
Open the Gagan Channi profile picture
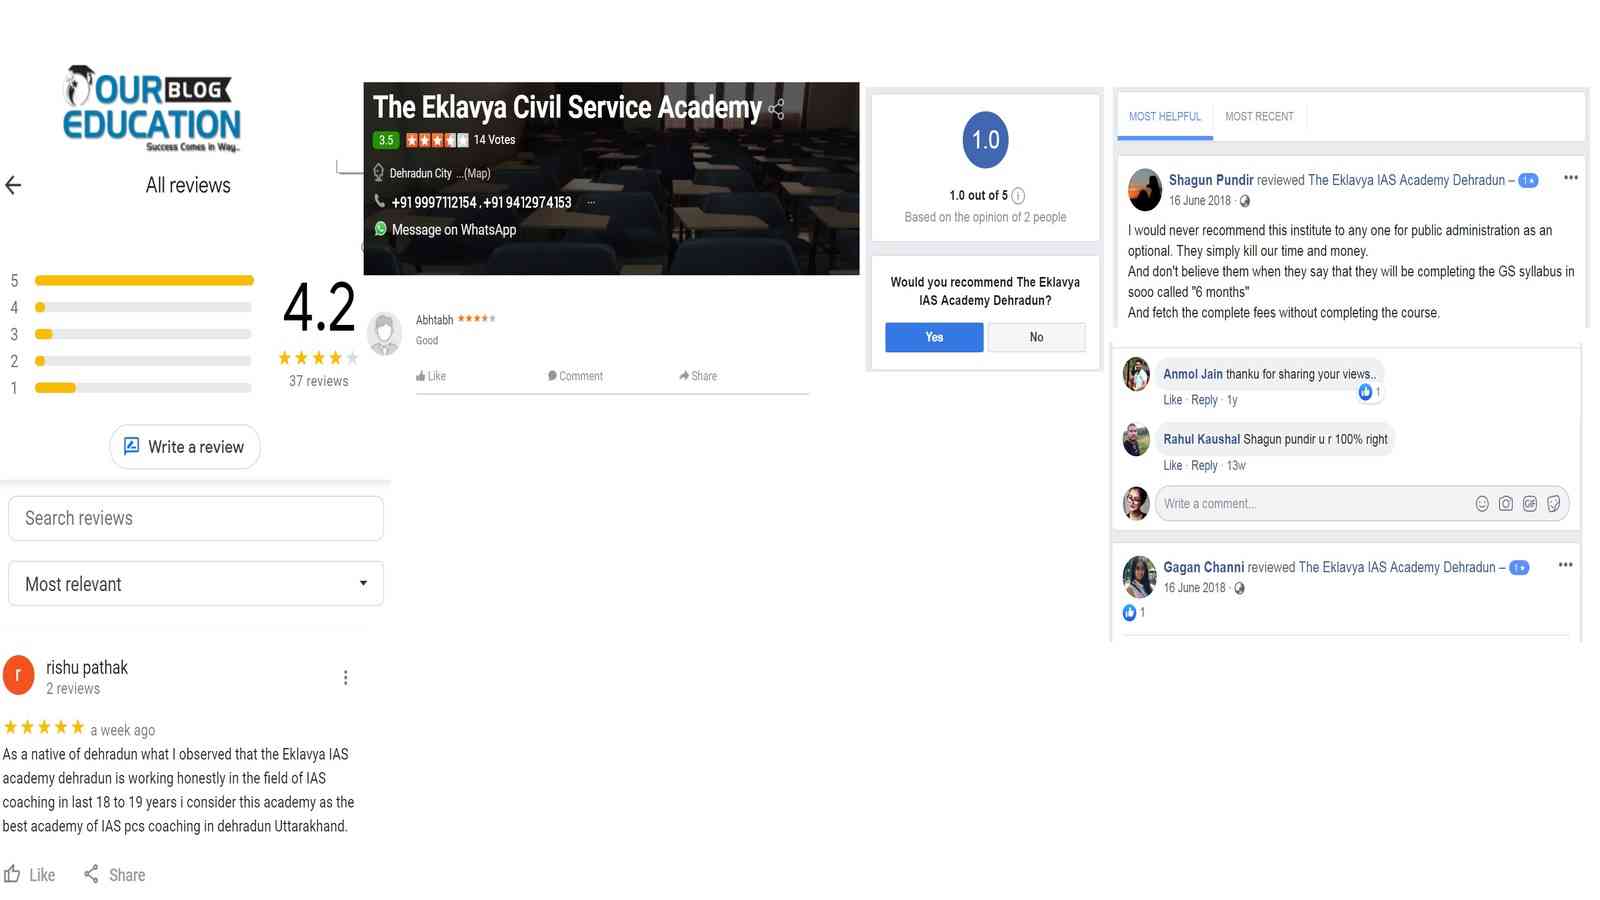[x=1140, y=576]
